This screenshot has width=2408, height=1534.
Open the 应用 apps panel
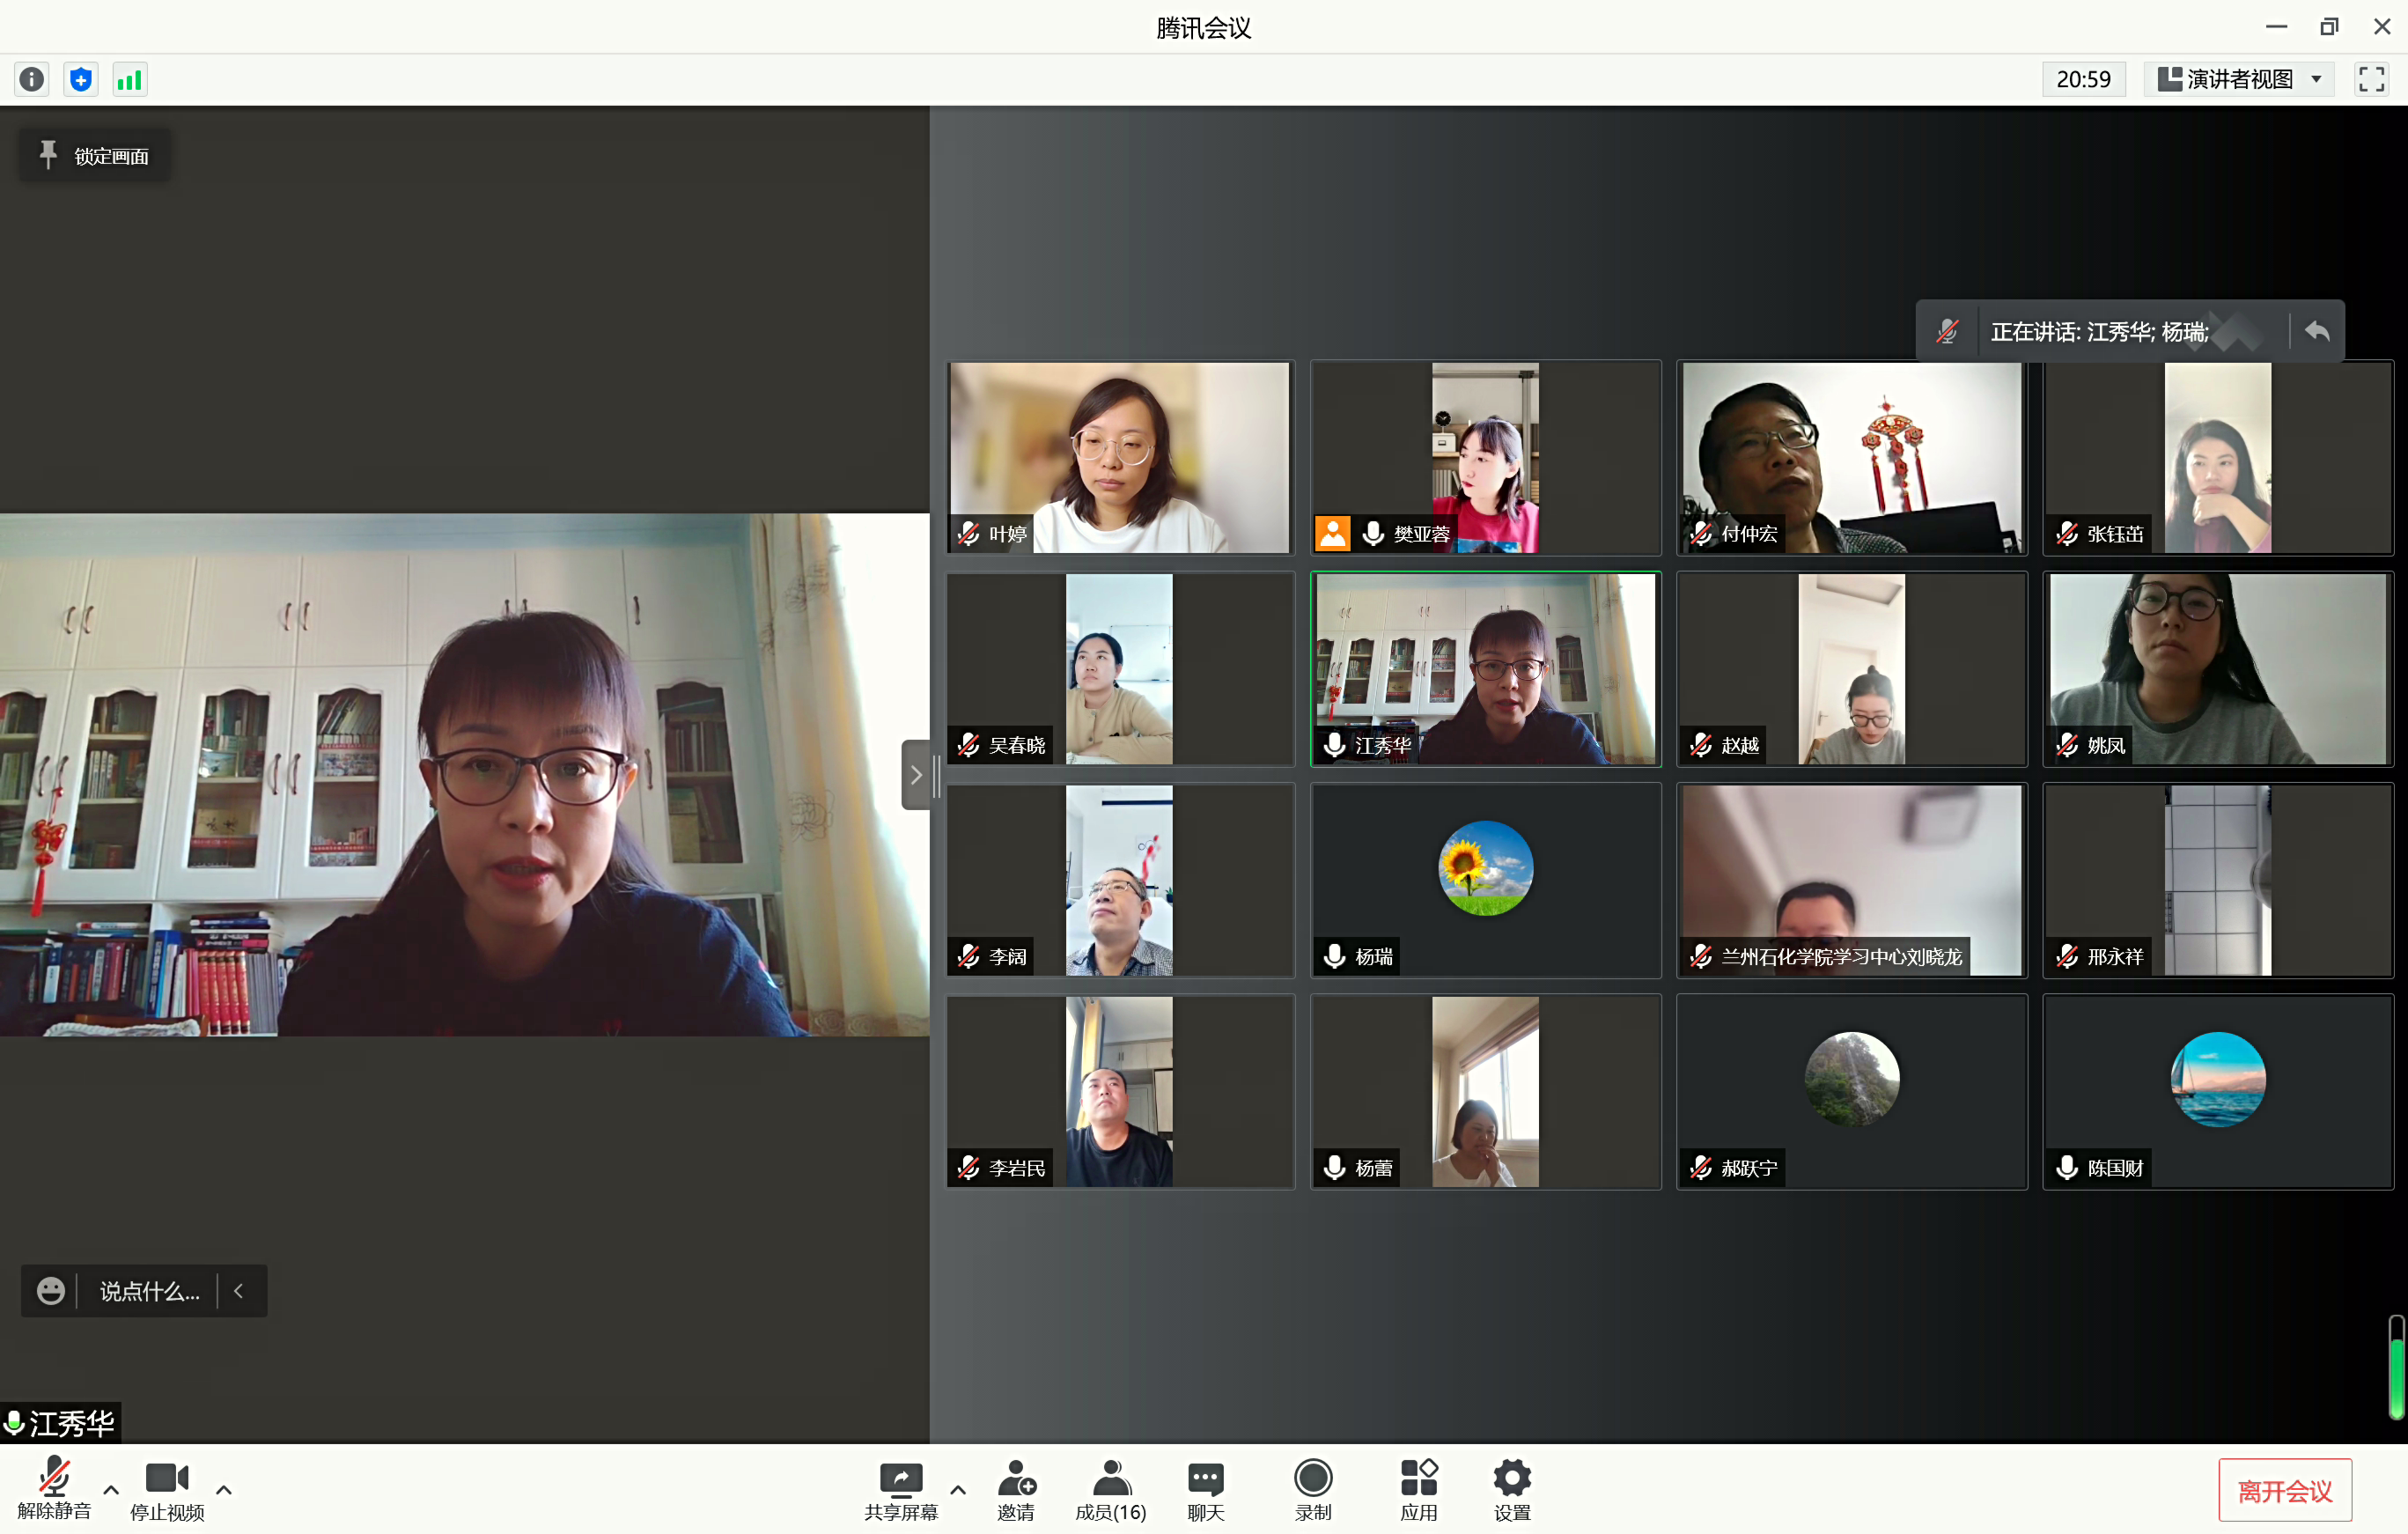click(x=1419, y=1489)
